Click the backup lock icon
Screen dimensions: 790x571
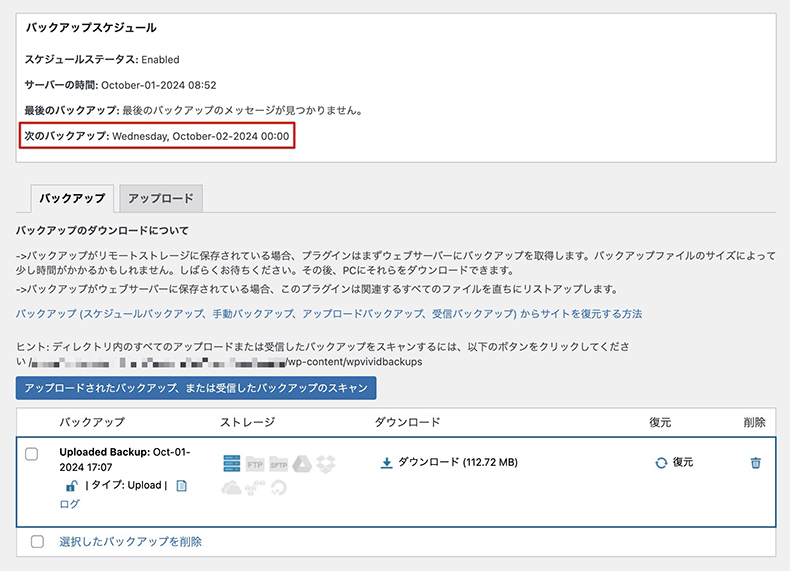pyautogui.click(x=72, y=486)
